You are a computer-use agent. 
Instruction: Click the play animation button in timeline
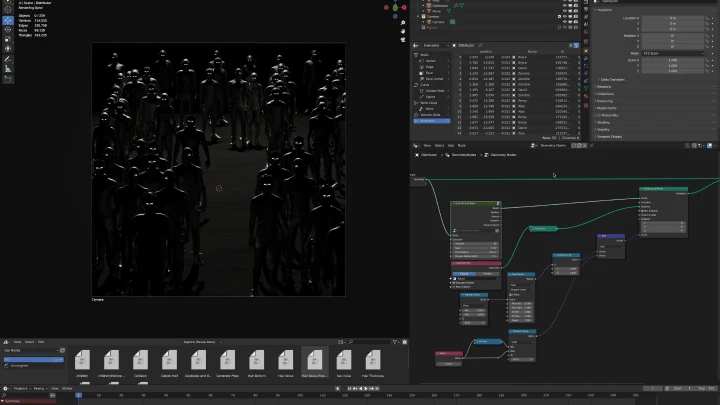point(364,387)
